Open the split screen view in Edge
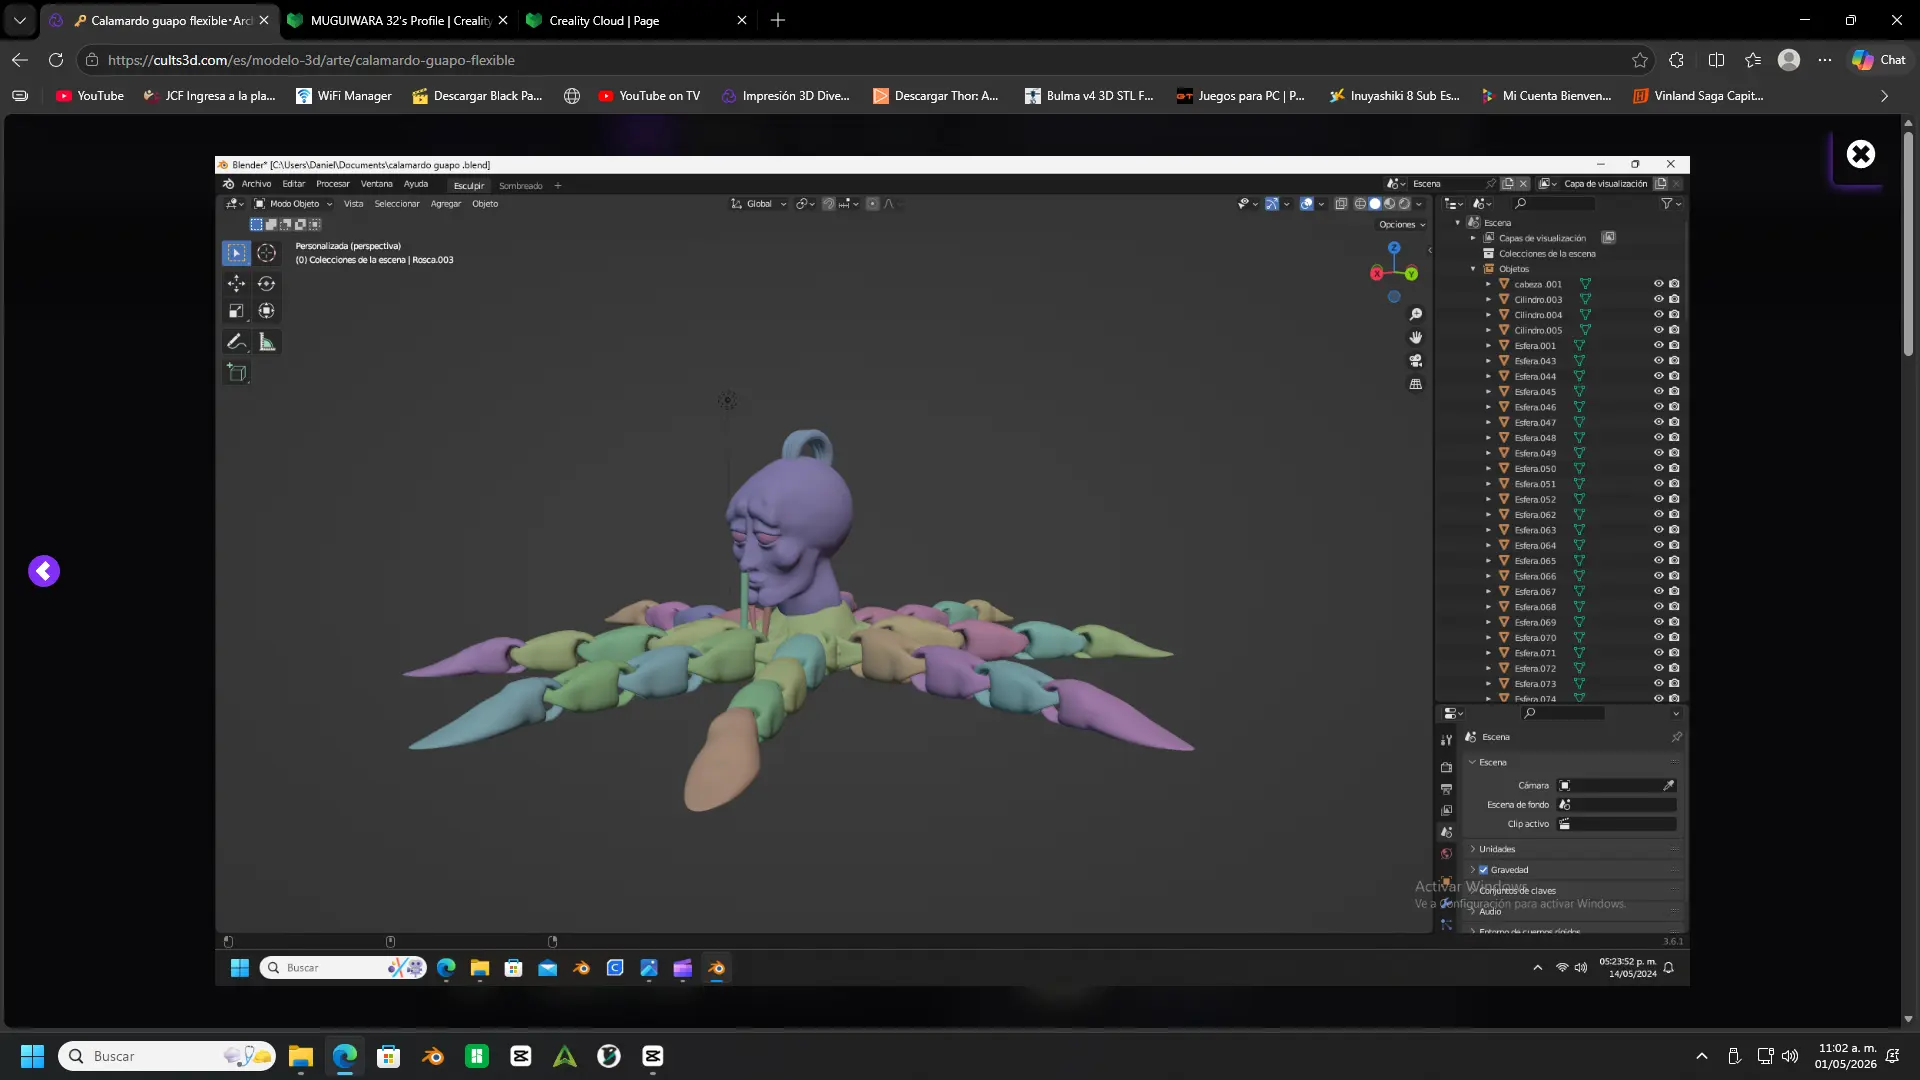Image resolution: width=1920 pixels, height=1080 pixels. 1716,60
